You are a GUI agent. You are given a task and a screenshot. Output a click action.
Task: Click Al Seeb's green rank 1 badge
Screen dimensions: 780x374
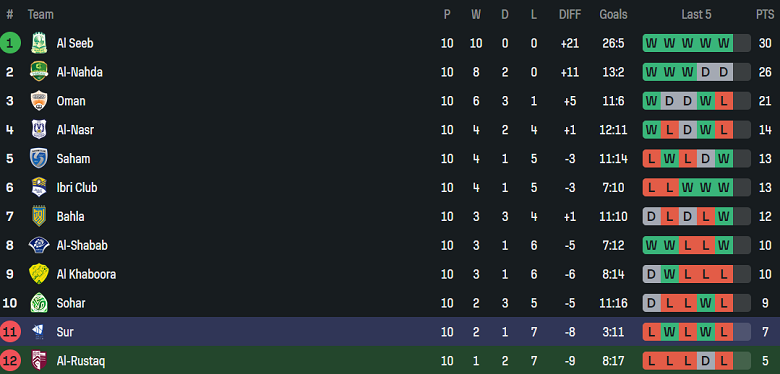pyautogui.click(x=10, y=43)
